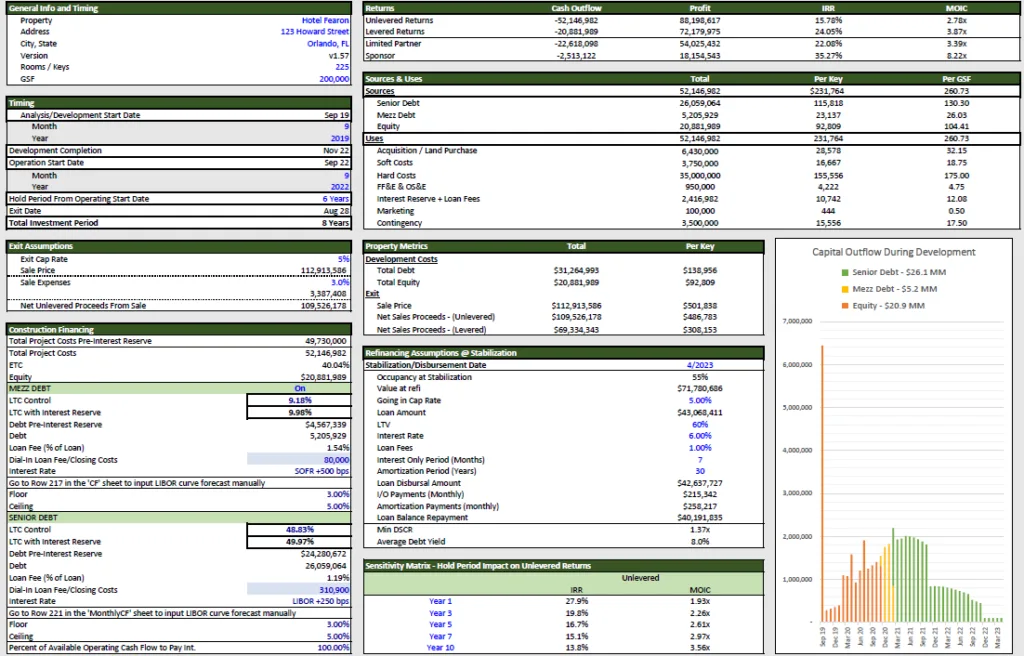The width and height of the screenshot is (1024, 656).
Task: Select the Mezz Dial-in Loan Fee 80,000 cell
Action: click(x=299, y=459)
